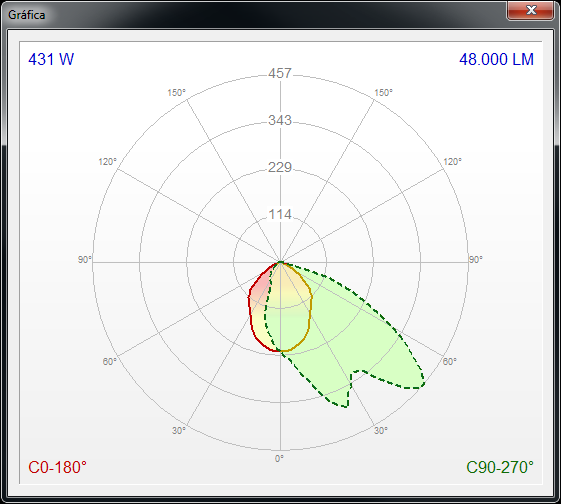Click the 0° angle marker
Screen dimensions: 561x504
coord(279,458)
